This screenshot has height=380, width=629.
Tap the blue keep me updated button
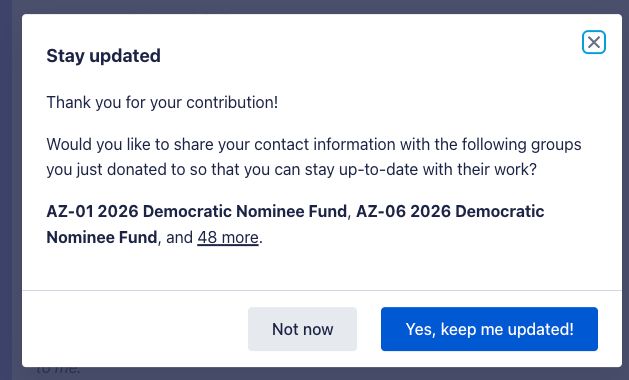click(x=489, y=329)
